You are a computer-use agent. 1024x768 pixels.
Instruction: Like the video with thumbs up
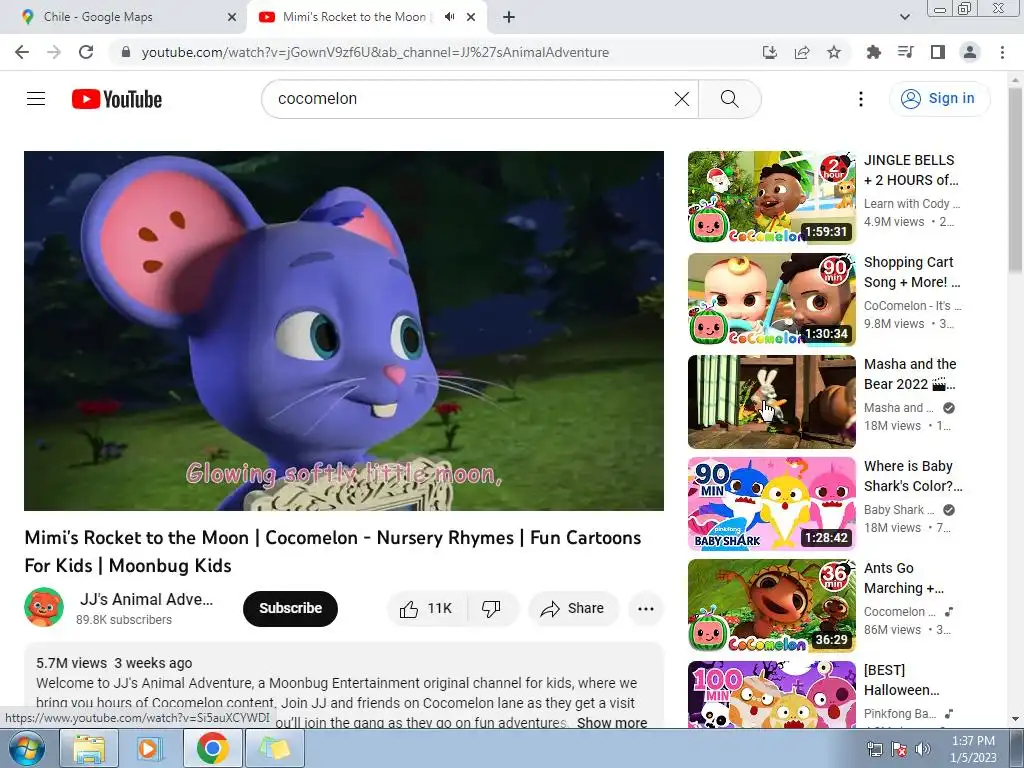427,609
